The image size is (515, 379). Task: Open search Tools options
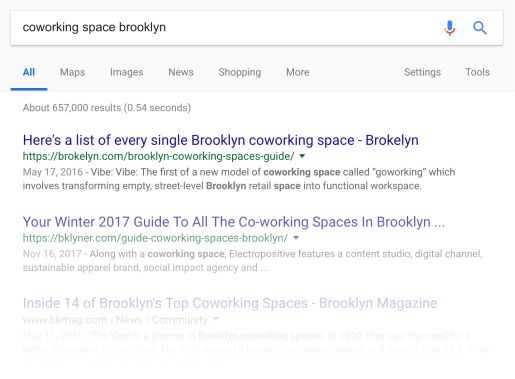coord(477,72)
